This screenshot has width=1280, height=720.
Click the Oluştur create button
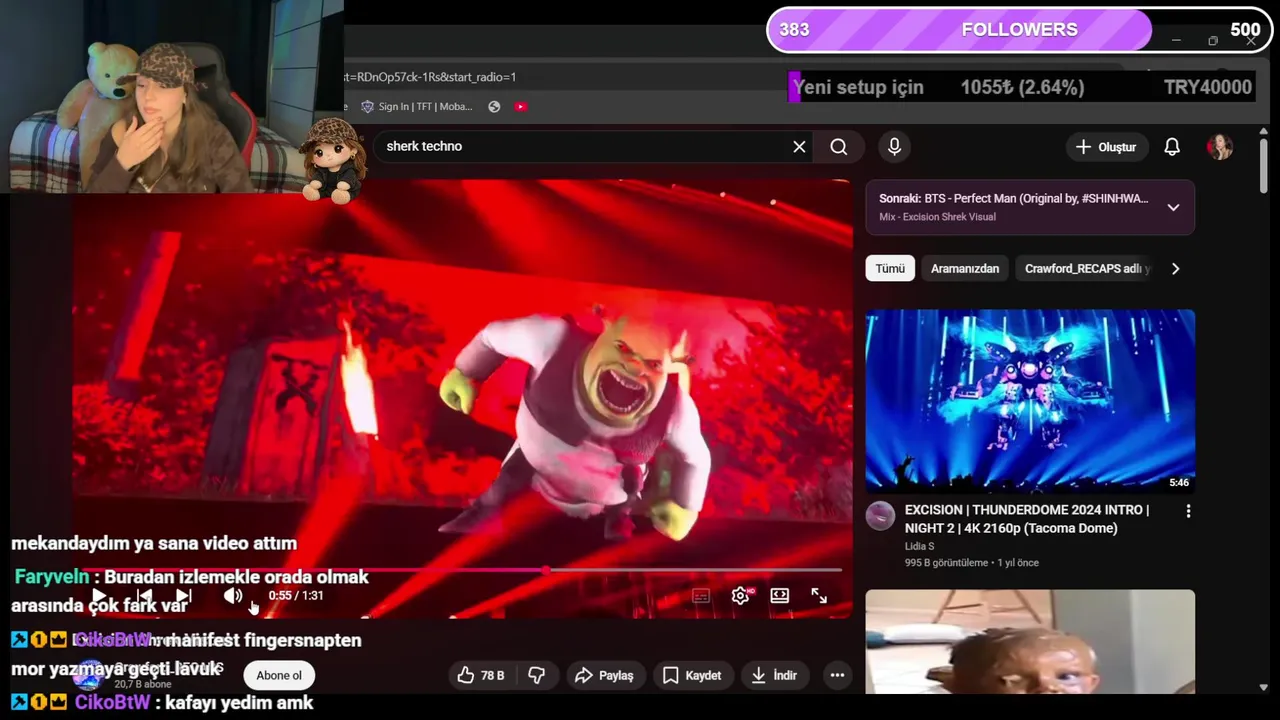(1105, 147)
